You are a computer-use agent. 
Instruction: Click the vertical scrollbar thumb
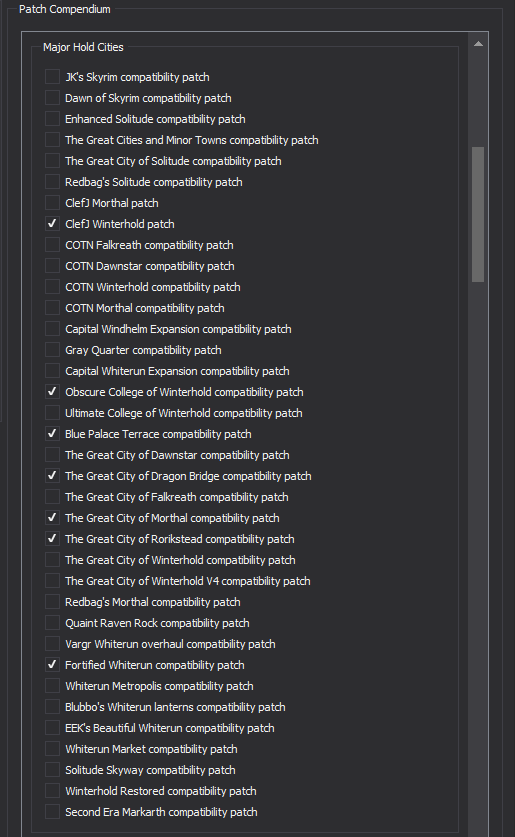pos(478,214)
